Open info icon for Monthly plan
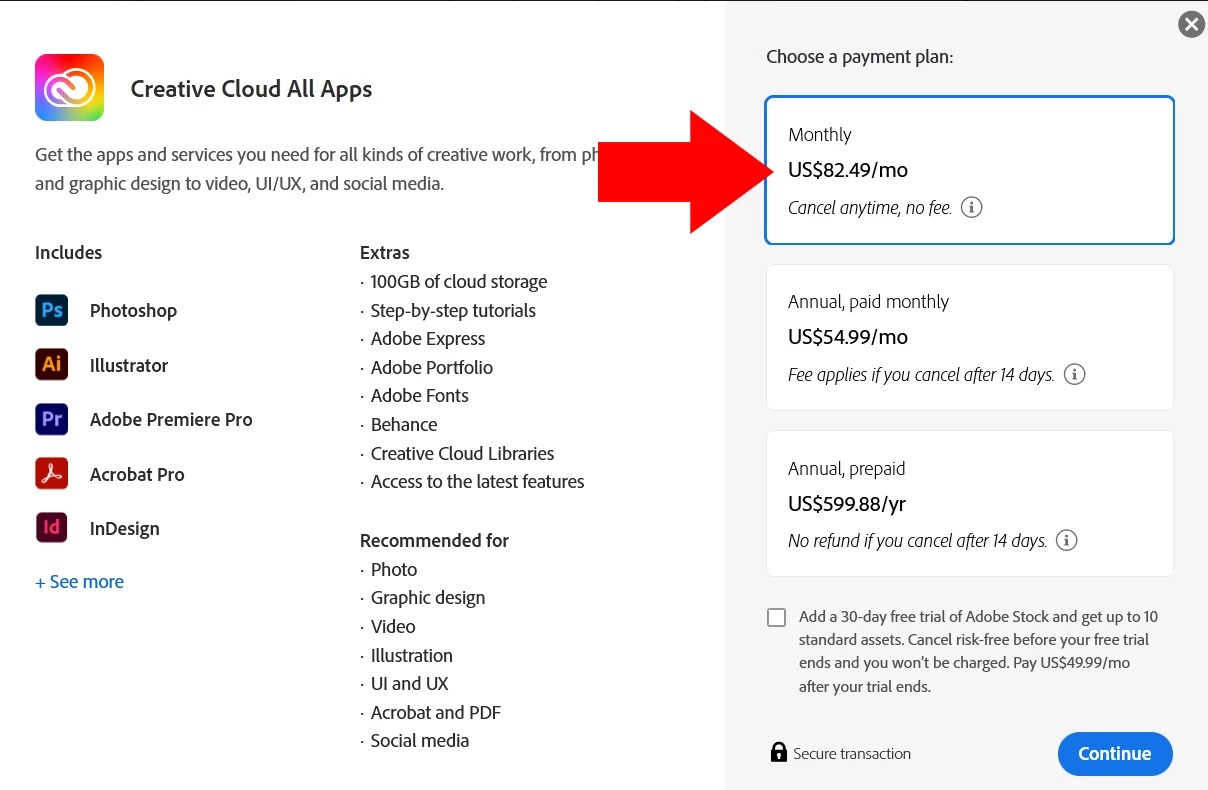The height and width of the screenshot is (790, 1208). pyautogui.click(x=972, y=208)
